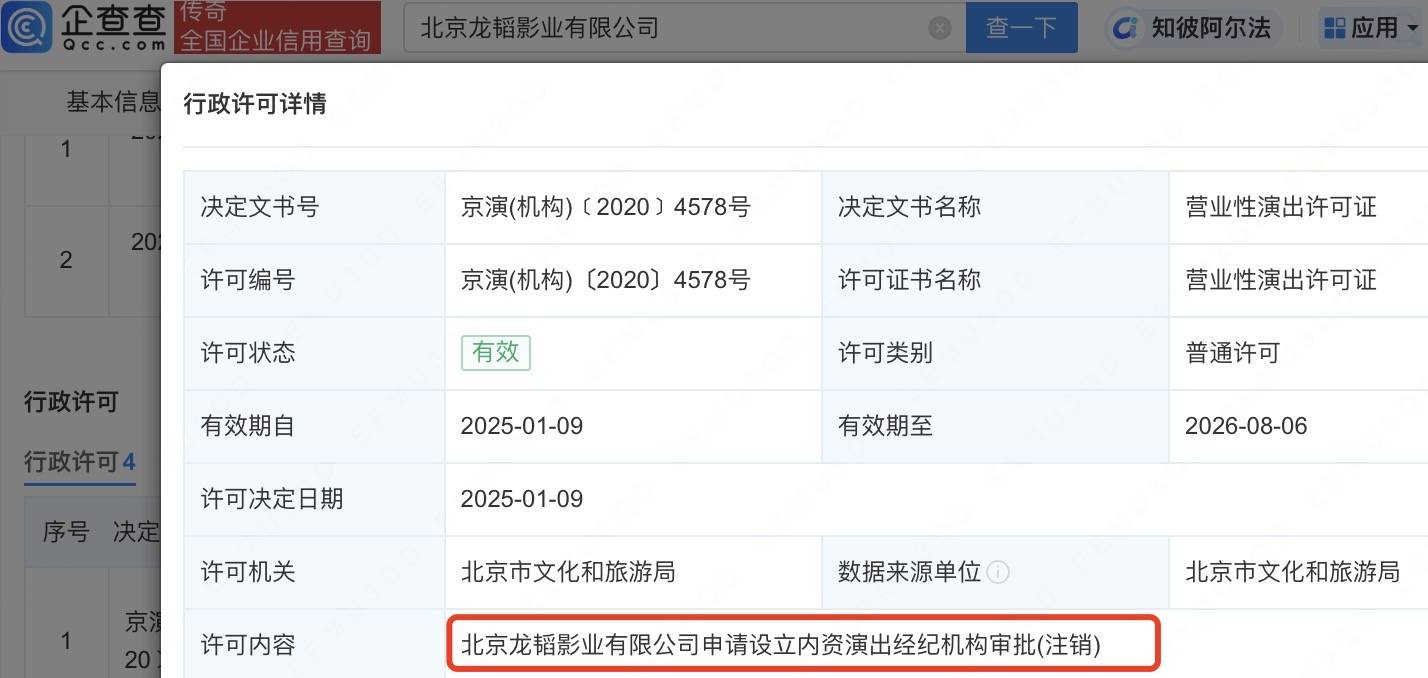Click the 许可状态 label cell
This screenshot has height=678, width=1428.
[x=314, y=353]
